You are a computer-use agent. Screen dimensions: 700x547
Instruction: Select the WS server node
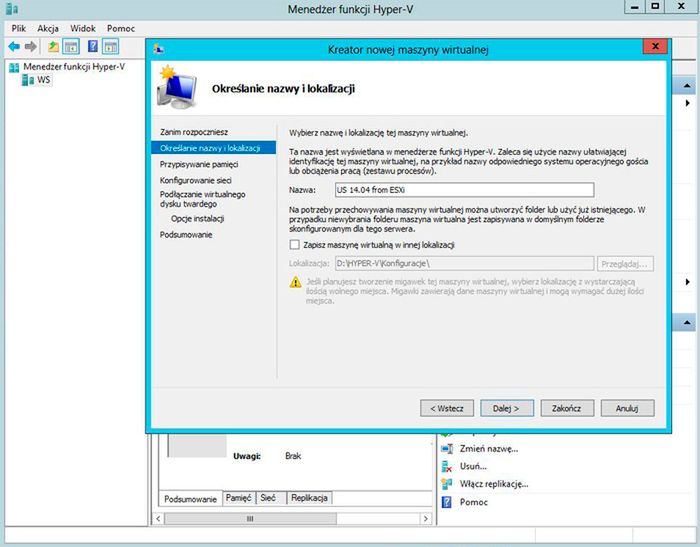coord(43,80)
